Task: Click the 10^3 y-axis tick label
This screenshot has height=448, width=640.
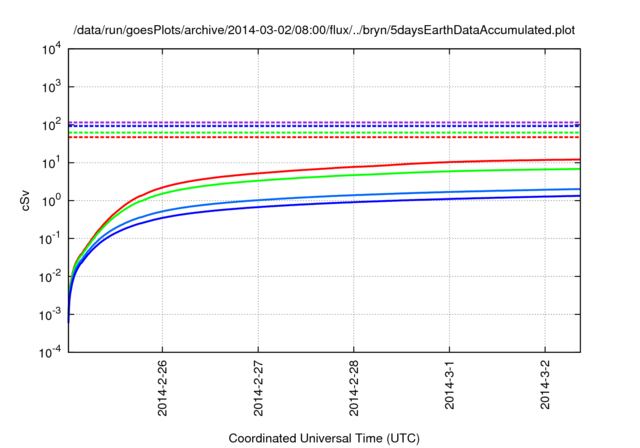Action: pyautogui.click(x=51, y=86)
